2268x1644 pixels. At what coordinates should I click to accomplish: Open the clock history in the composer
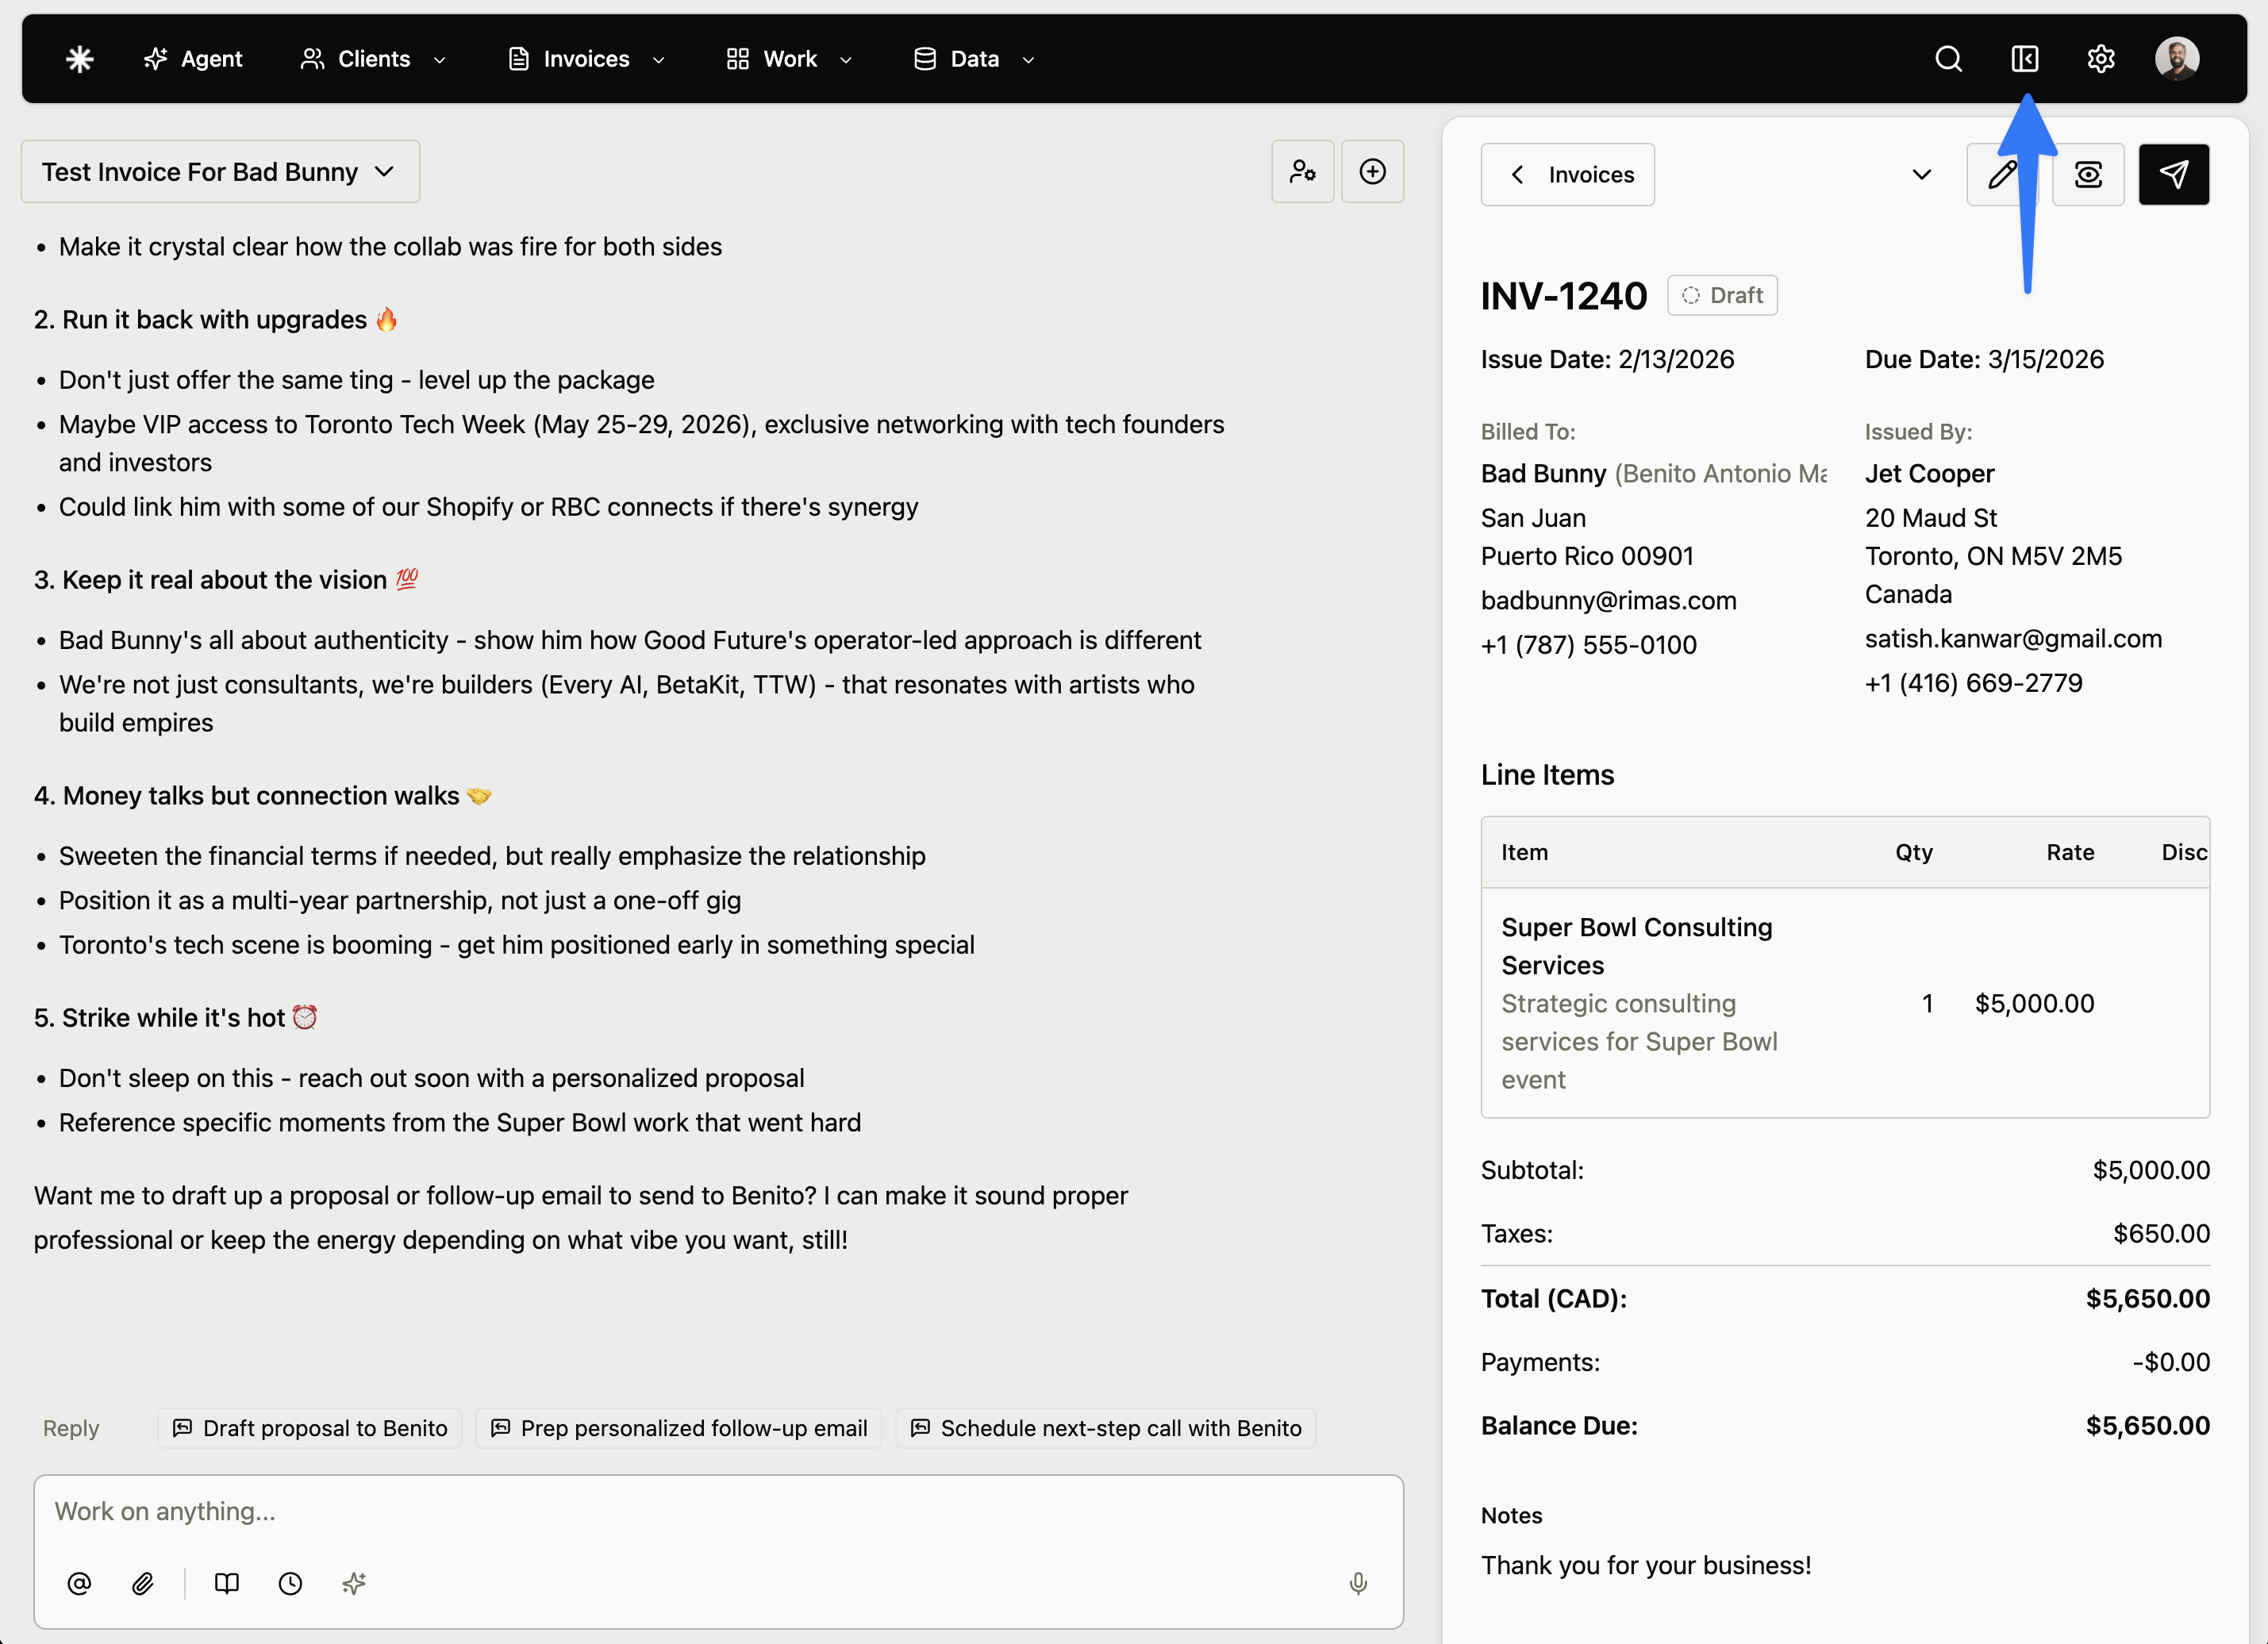point(289,1583)
